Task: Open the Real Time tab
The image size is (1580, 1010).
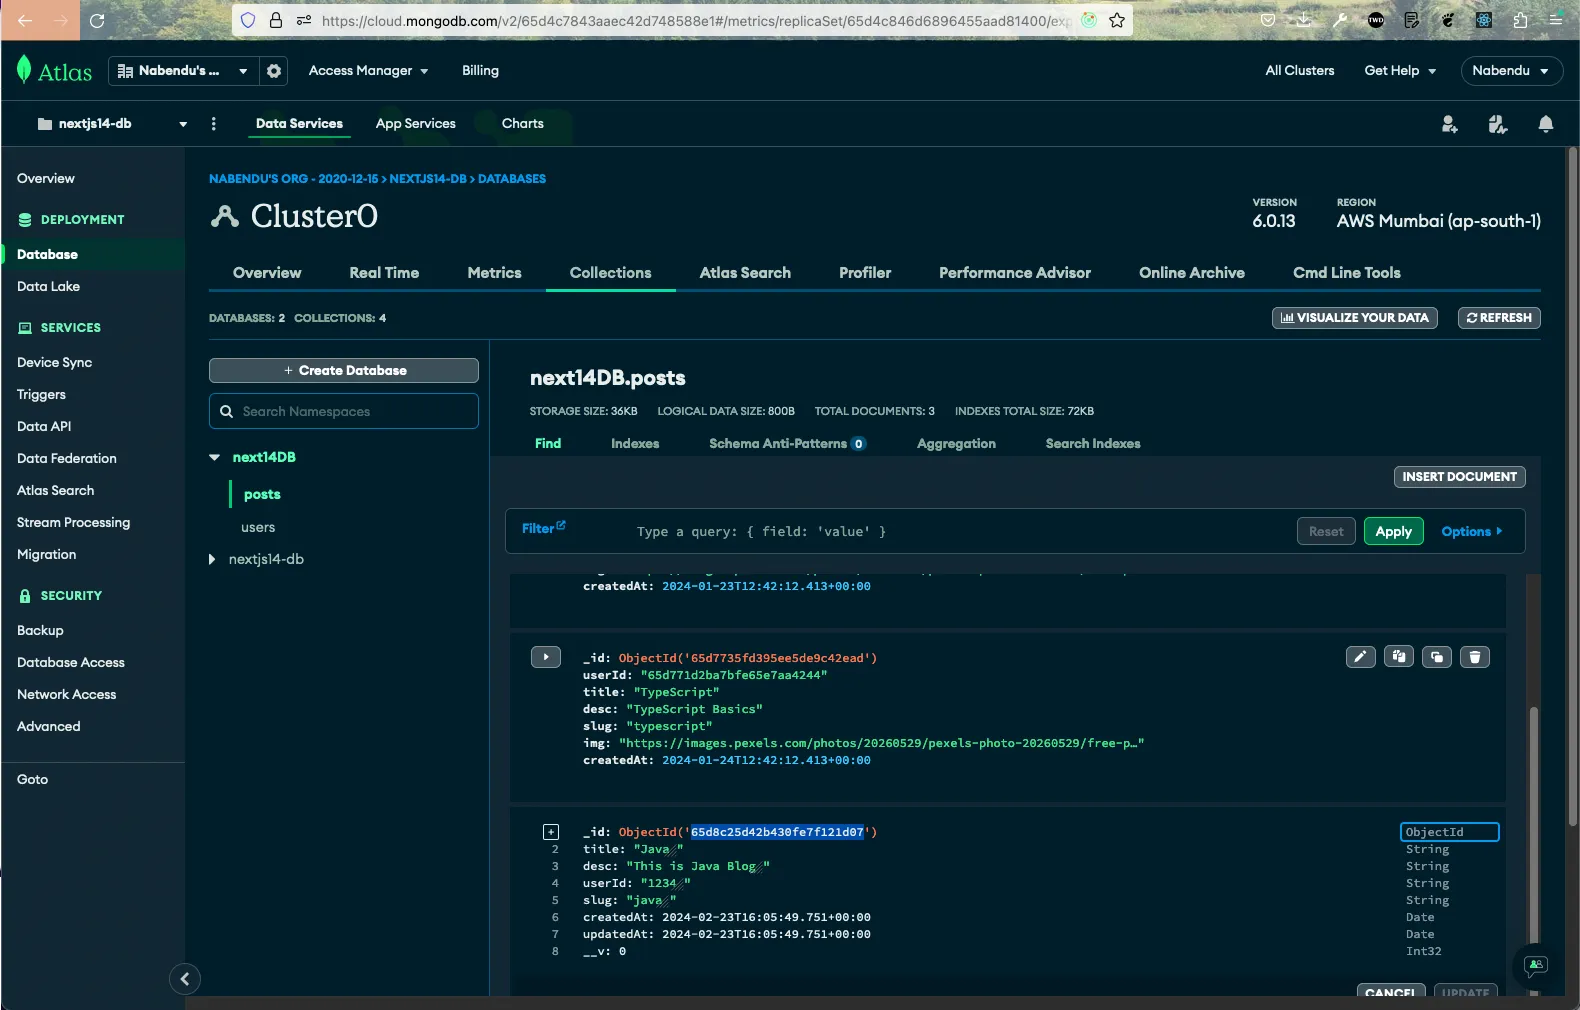Action: point(384,273)
